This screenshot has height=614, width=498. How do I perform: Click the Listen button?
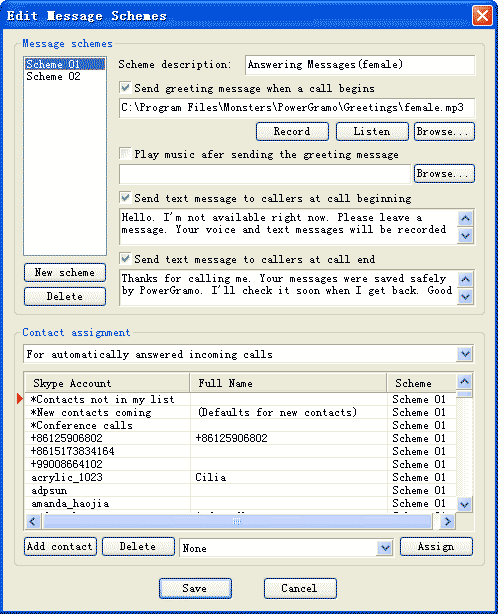pyautogui.click(x=372, y=131)
